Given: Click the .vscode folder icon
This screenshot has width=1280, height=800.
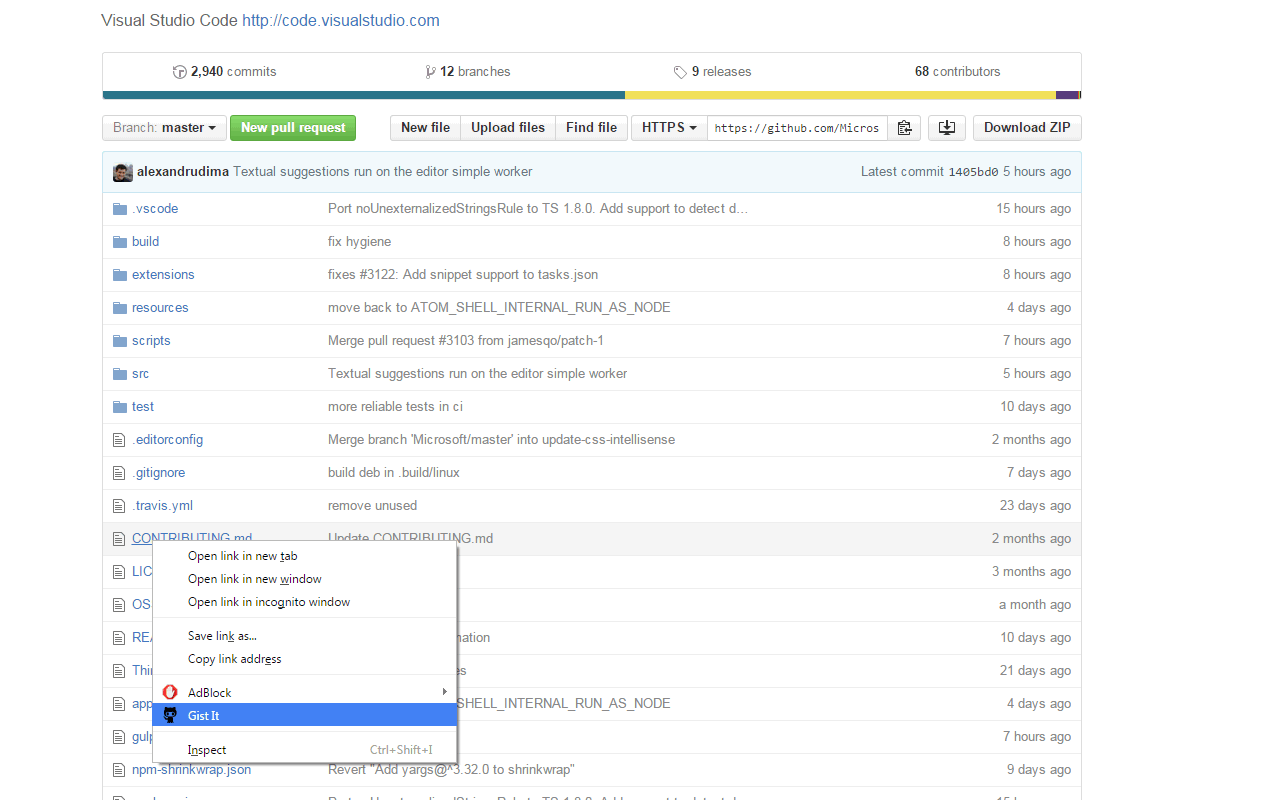Looking at the screenshot, I should pyautogui.click(x=120, y=209).
